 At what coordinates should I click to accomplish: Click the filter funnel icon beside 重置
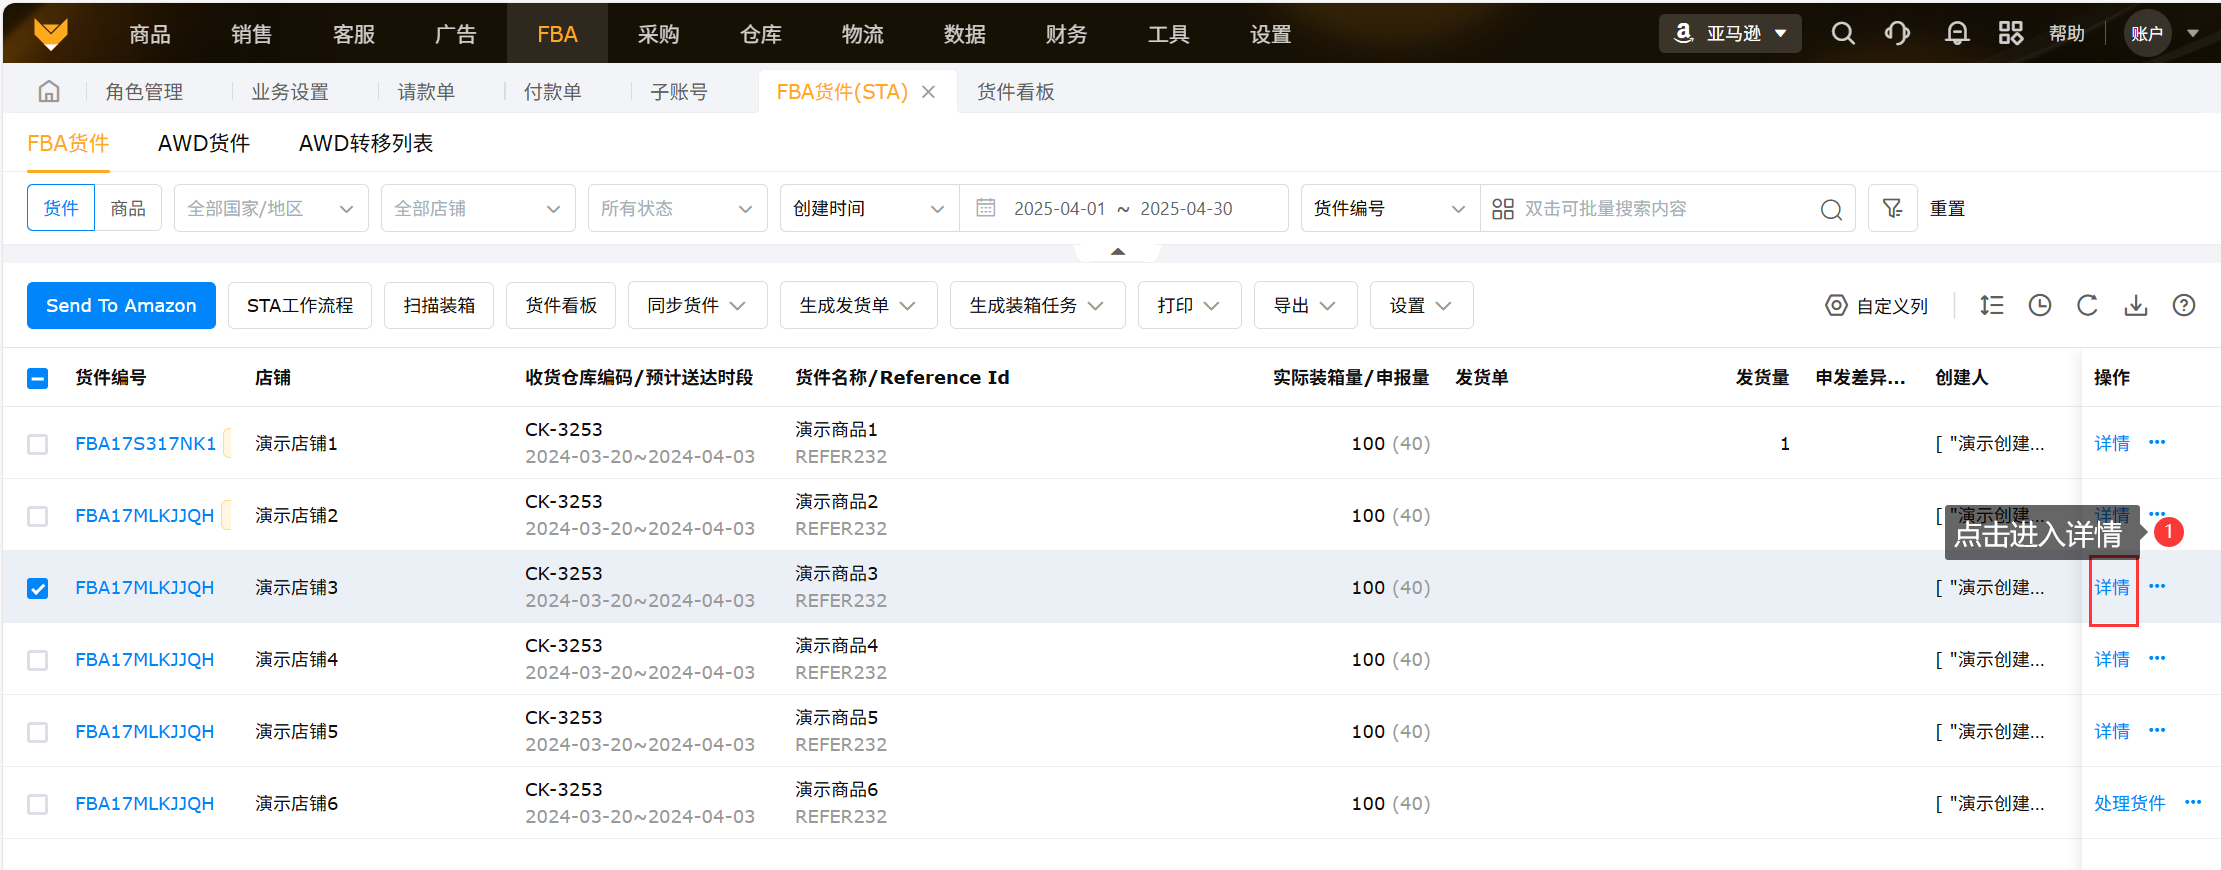[1892, 208]
